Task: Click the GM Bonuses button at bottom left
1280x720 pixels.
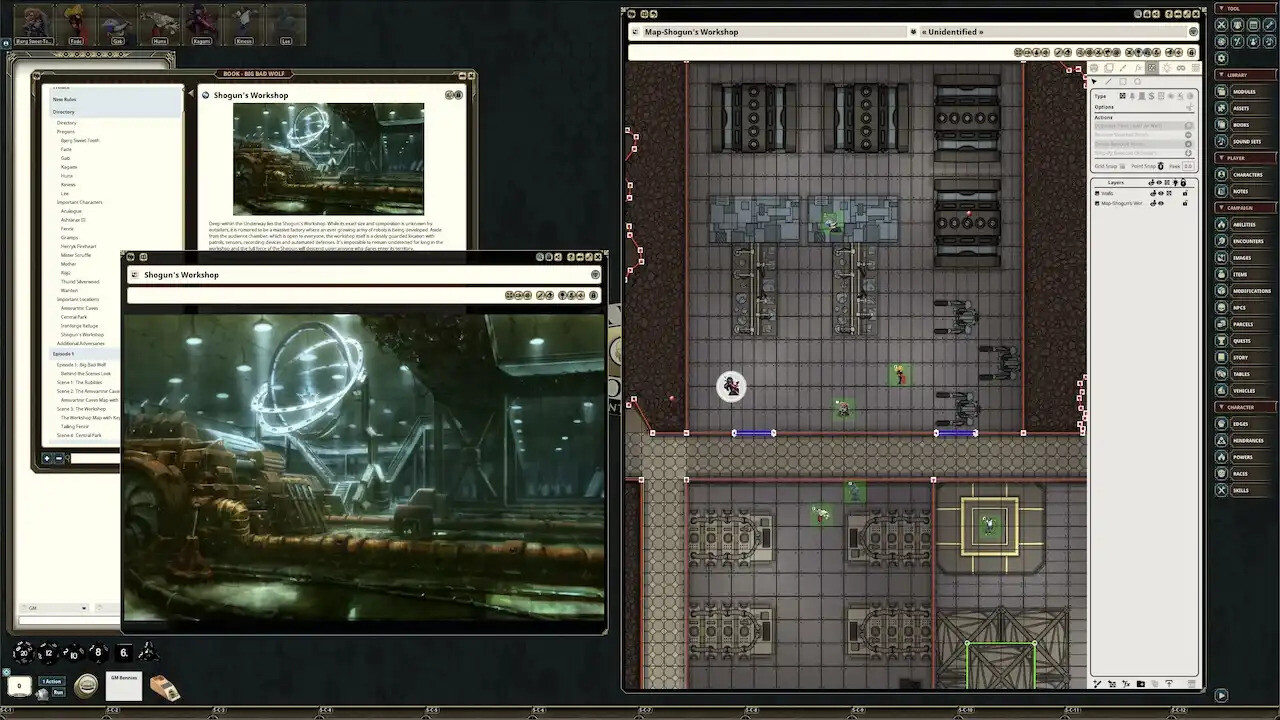Action: tap(124, 686)
